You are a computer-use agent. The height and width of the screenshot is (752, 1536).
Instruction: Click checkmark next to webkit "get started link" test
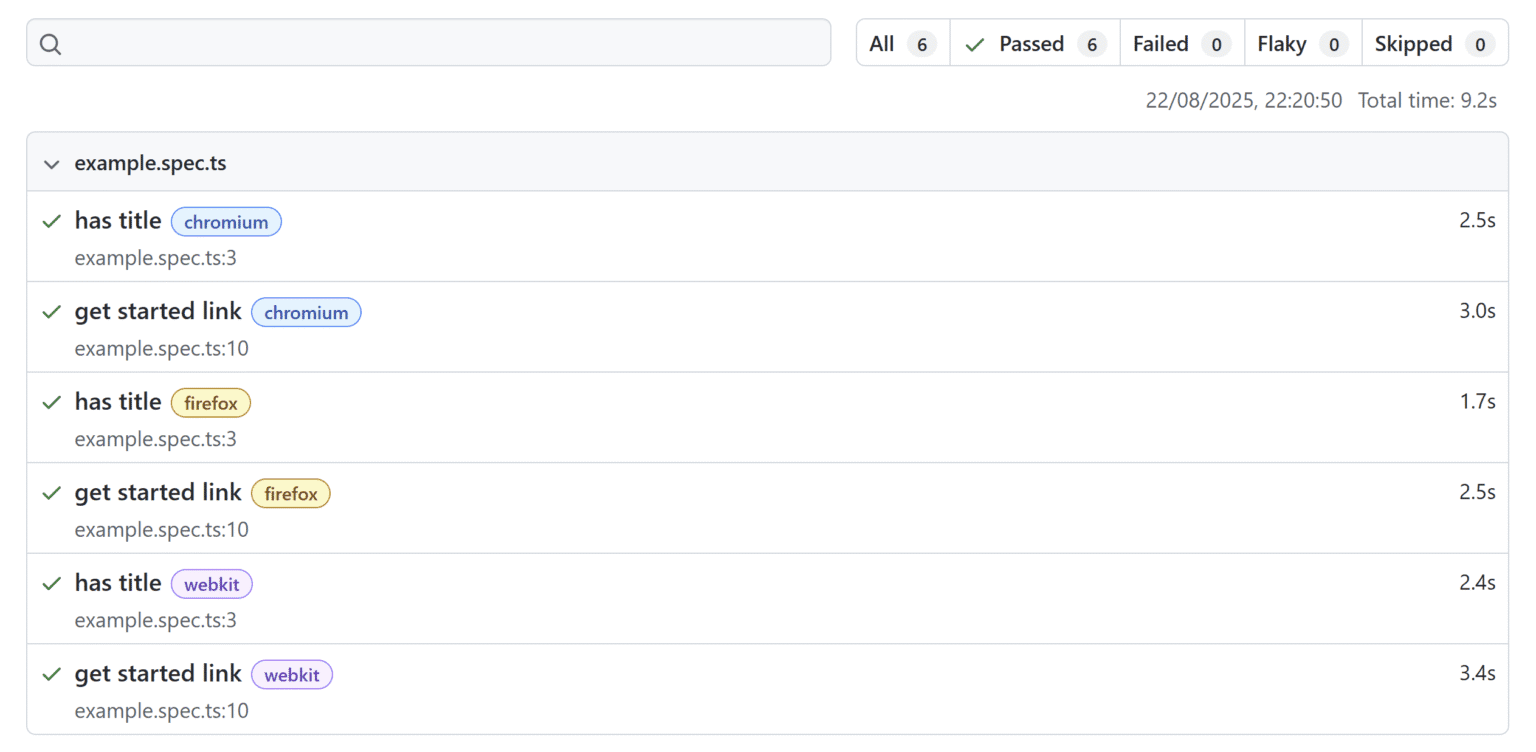pos(51,673)
